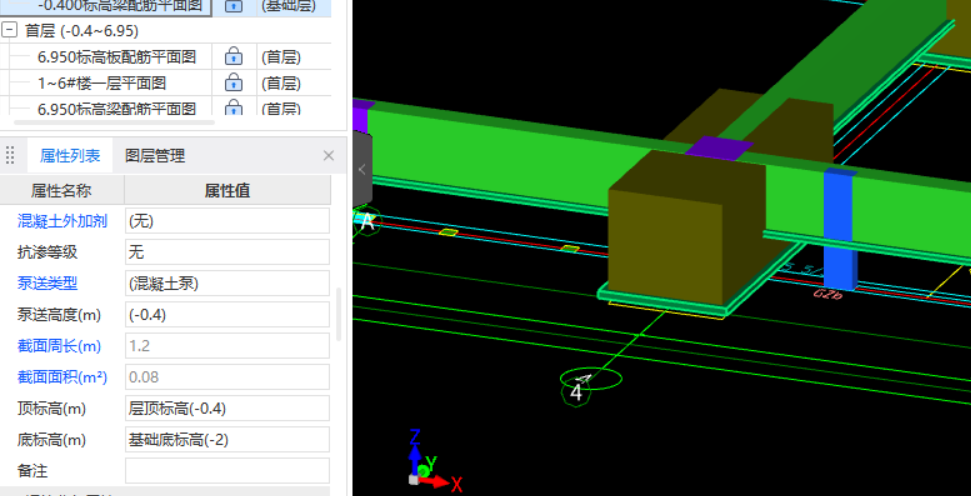Image resolution: width=971 pixels, height=496 pixels.
Task: Grab the panel drag handle dots
Action: tap(10, 155)
